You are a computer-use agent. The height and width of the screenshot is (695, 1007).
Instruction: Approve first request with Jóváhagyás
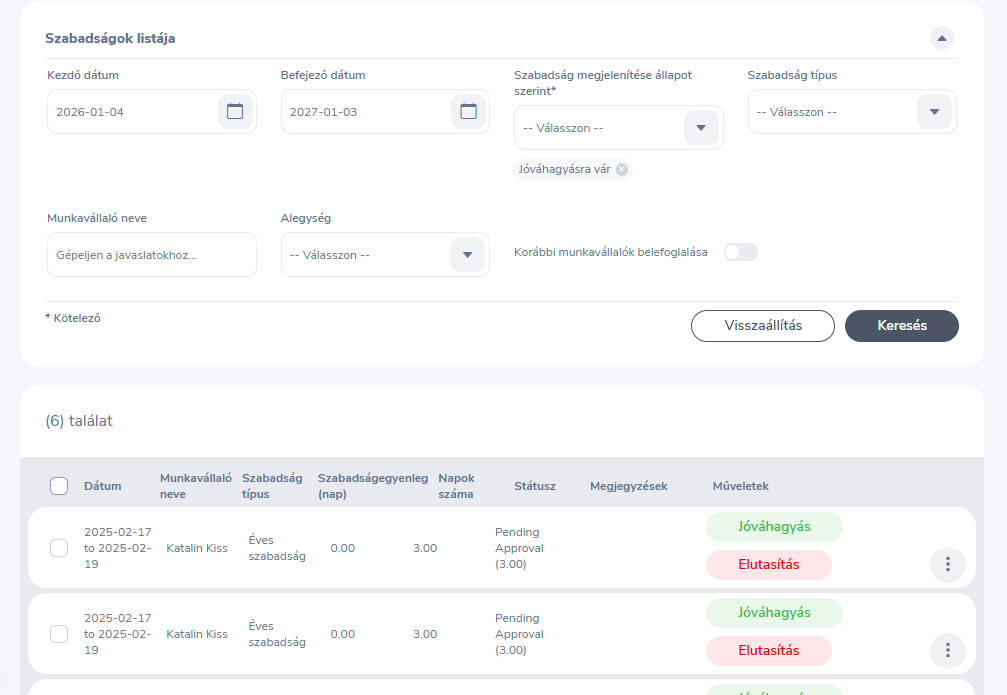coord(774,527)
